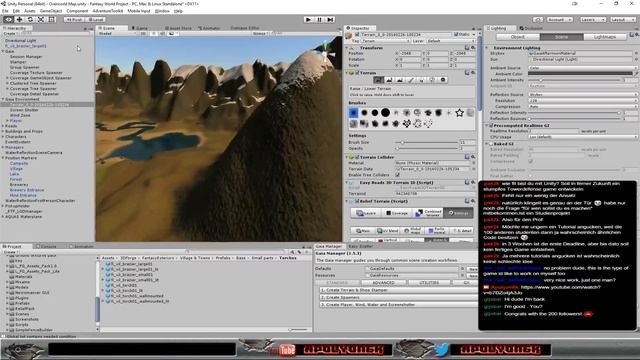Switch to the Console tab
The image size is (640, 360).
[47, 246]
